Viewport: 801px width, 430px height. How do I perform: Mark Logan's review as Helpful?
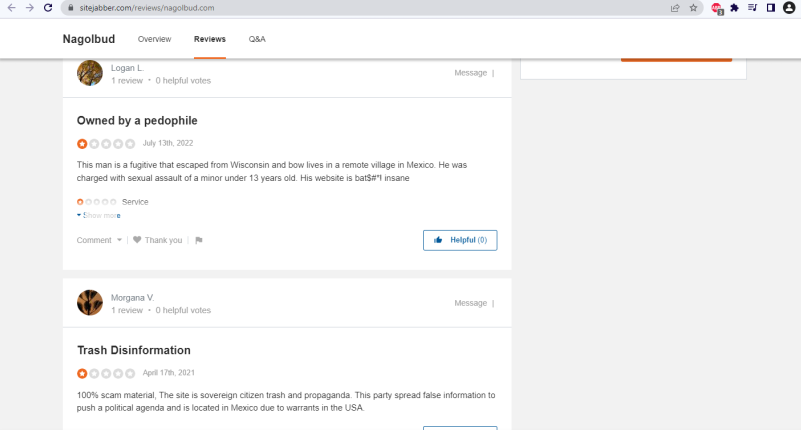(460, 240)
